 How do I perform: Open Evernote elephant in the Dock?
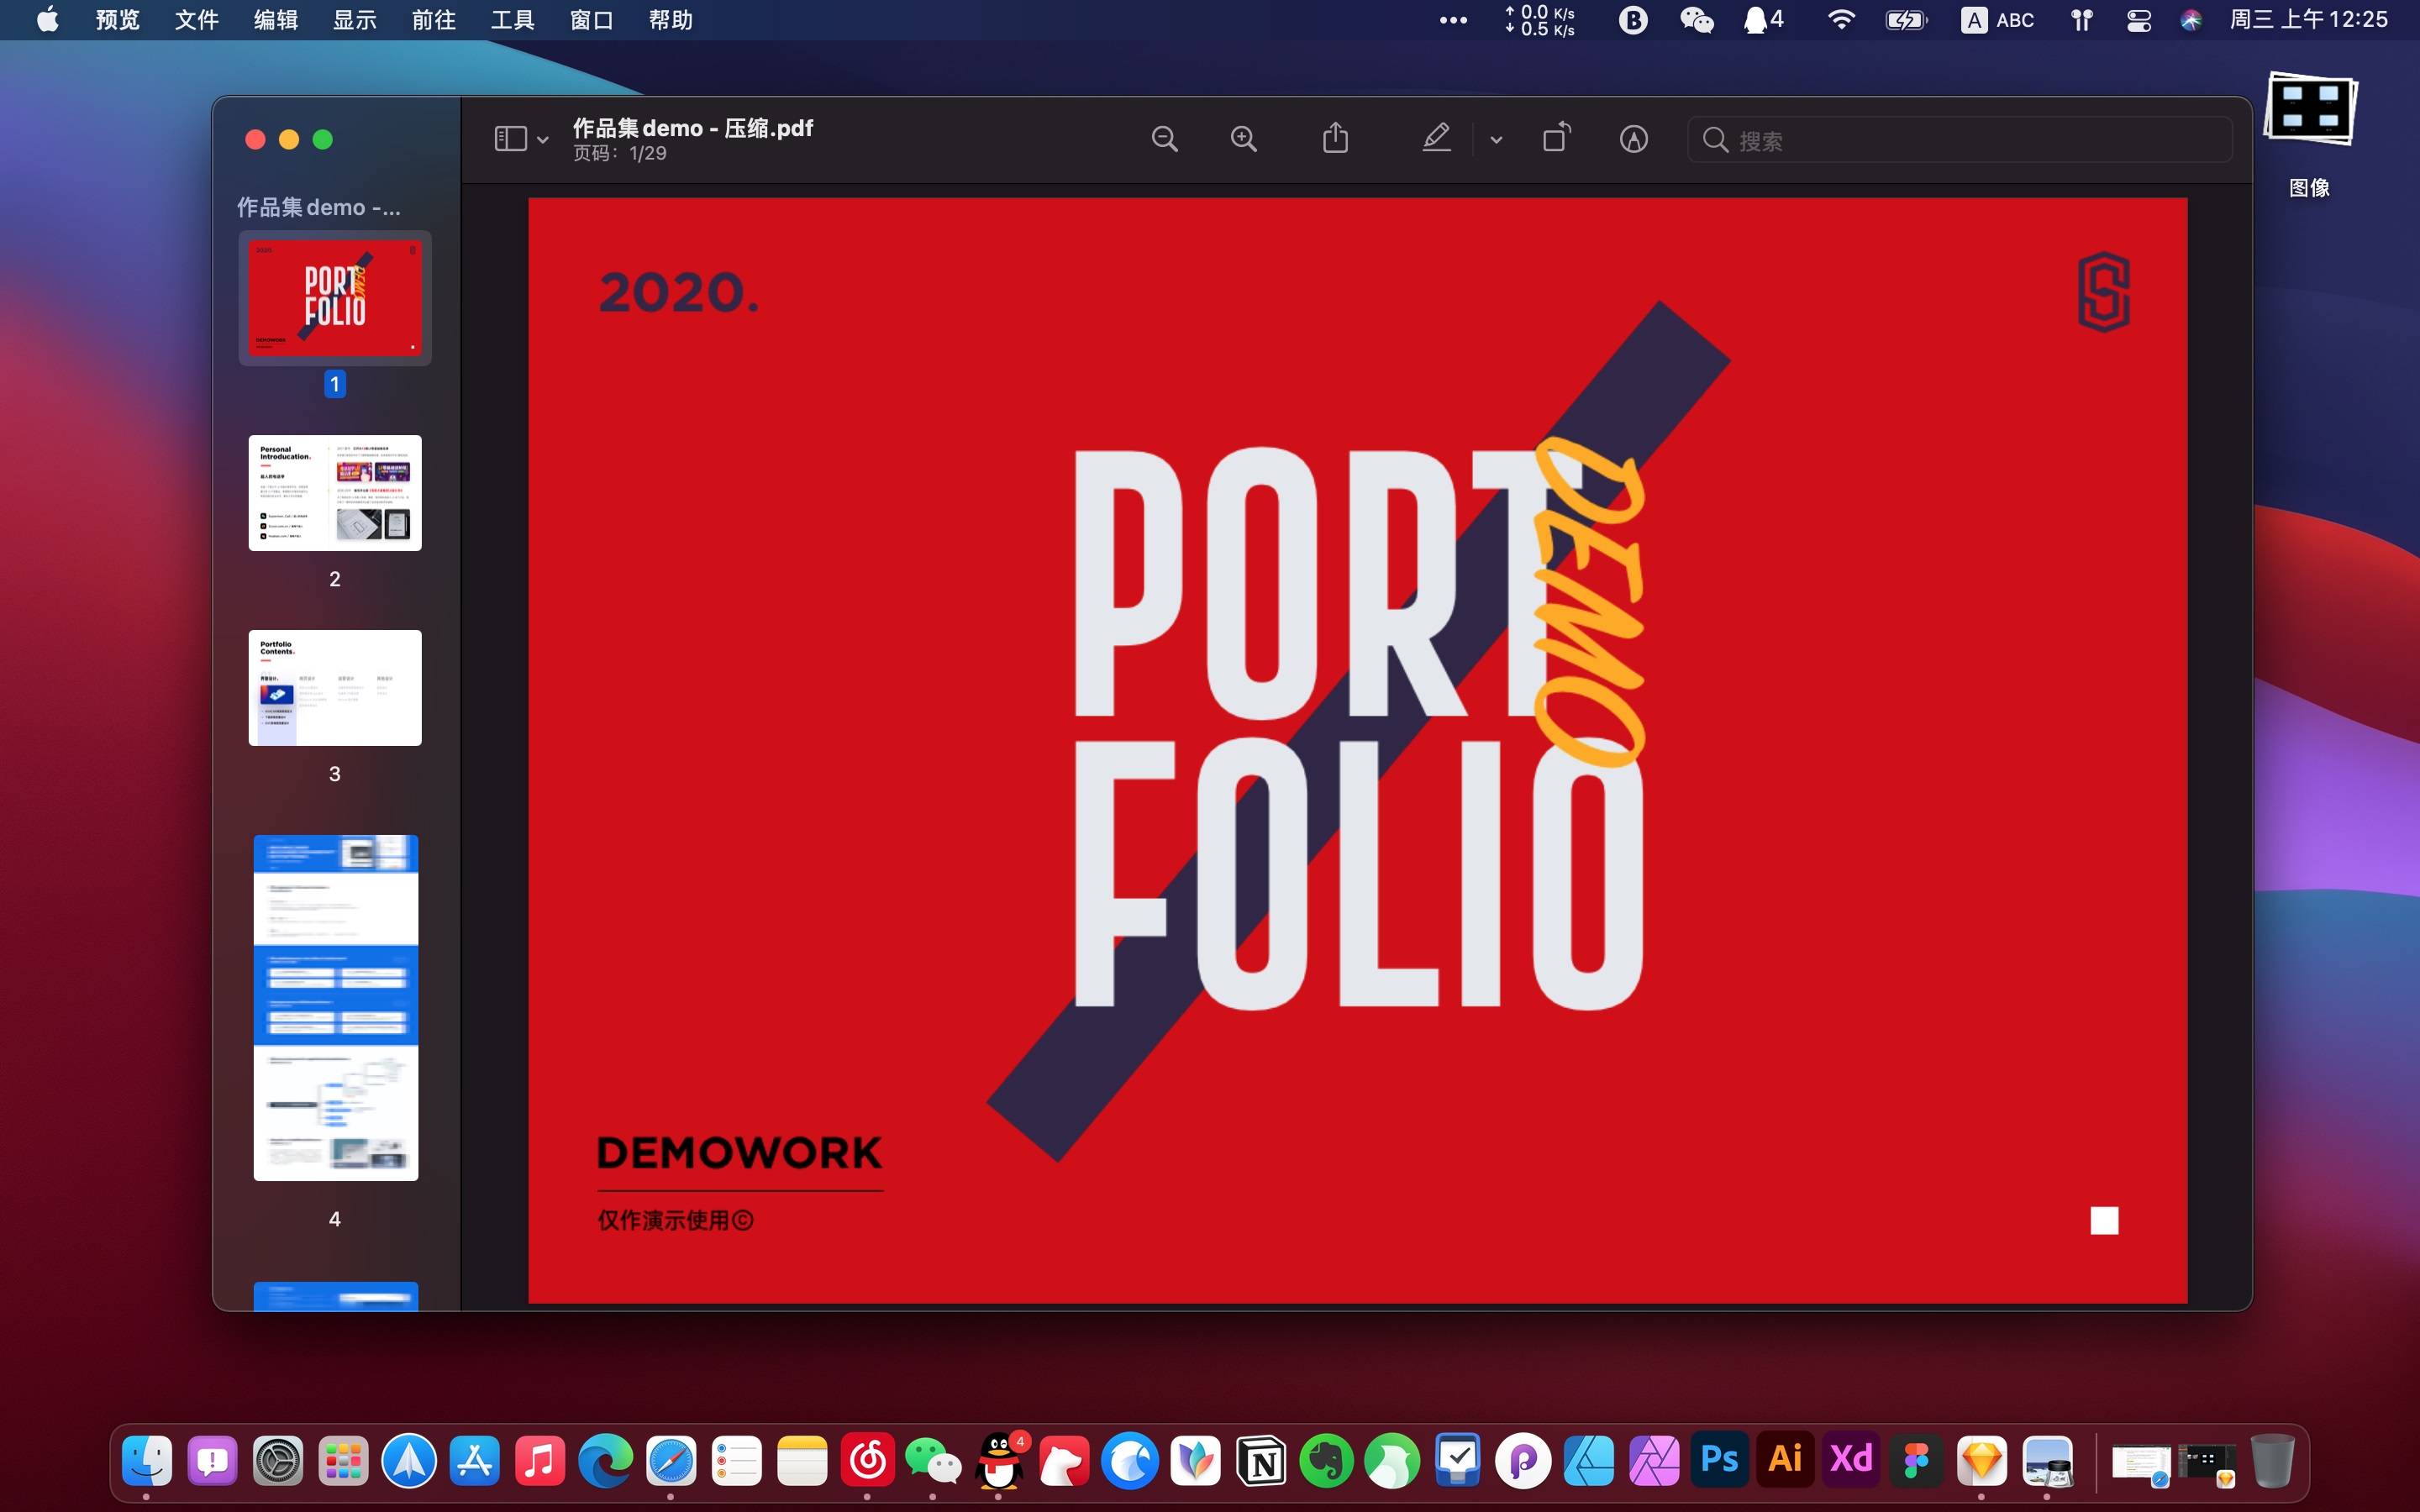[1326, 1461]
